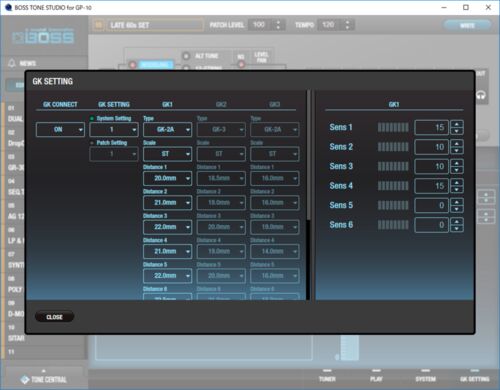Decrease Sens 5 with down arrow
Image resolution: width=500 pixels, height=390 pixels.
pyautogui.click(x=457, y=209)
